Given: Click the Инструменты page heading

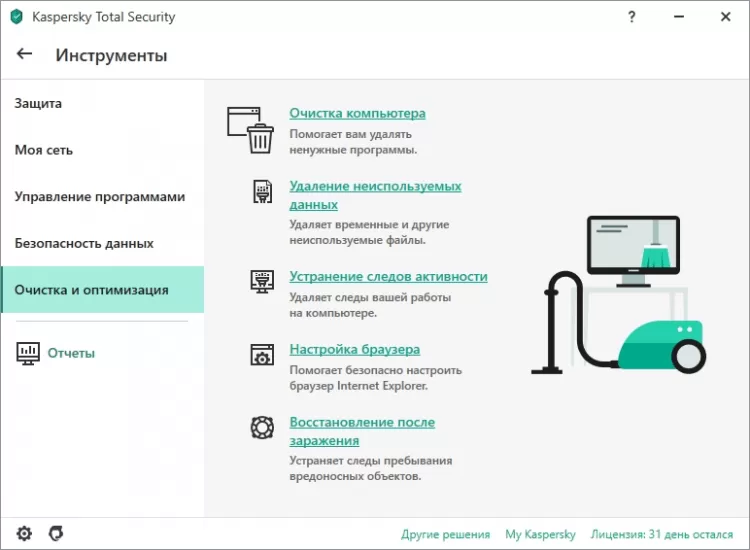Looking at the screenshot, I should pyautogui.click(x=111, y=55).
